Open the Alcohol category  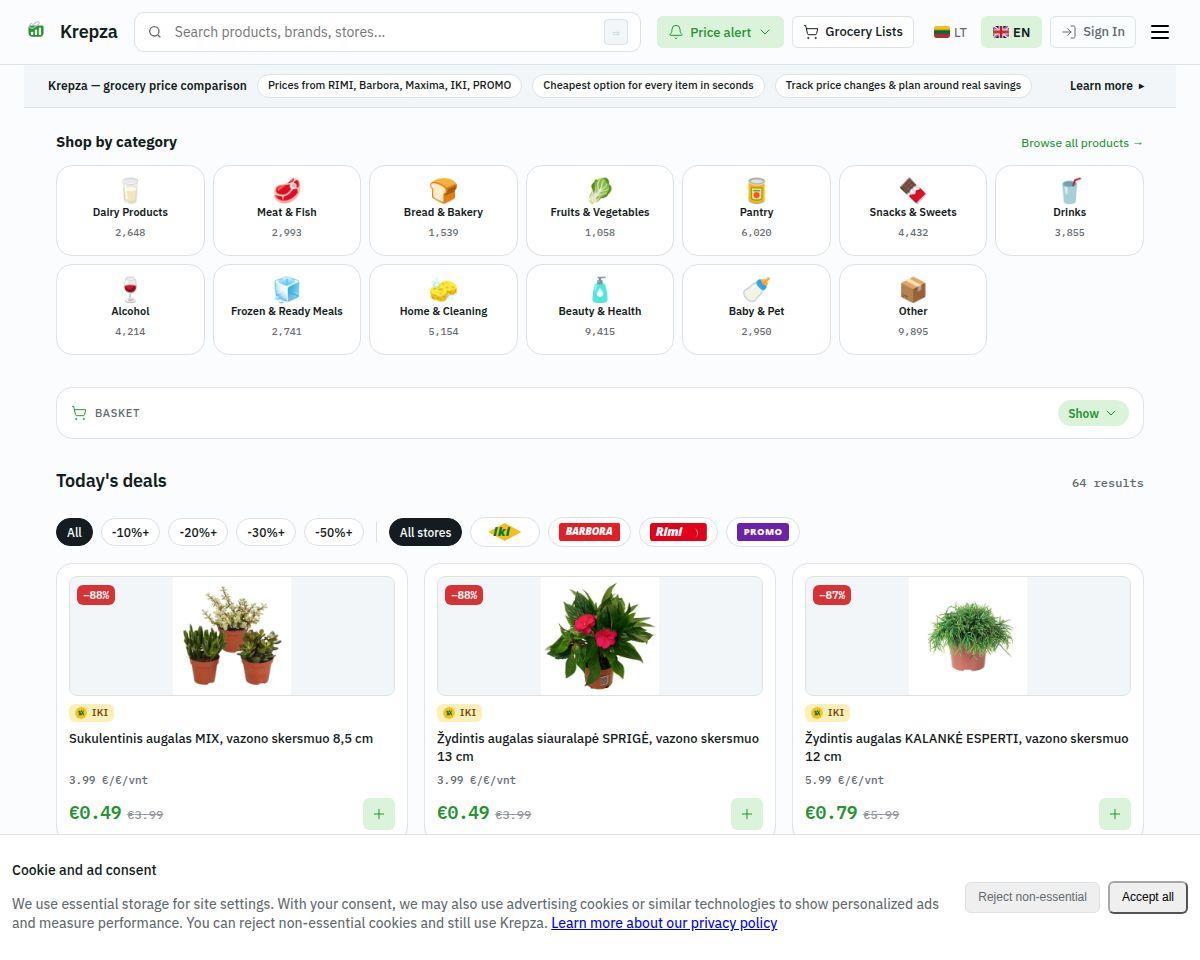click(130, 309)
